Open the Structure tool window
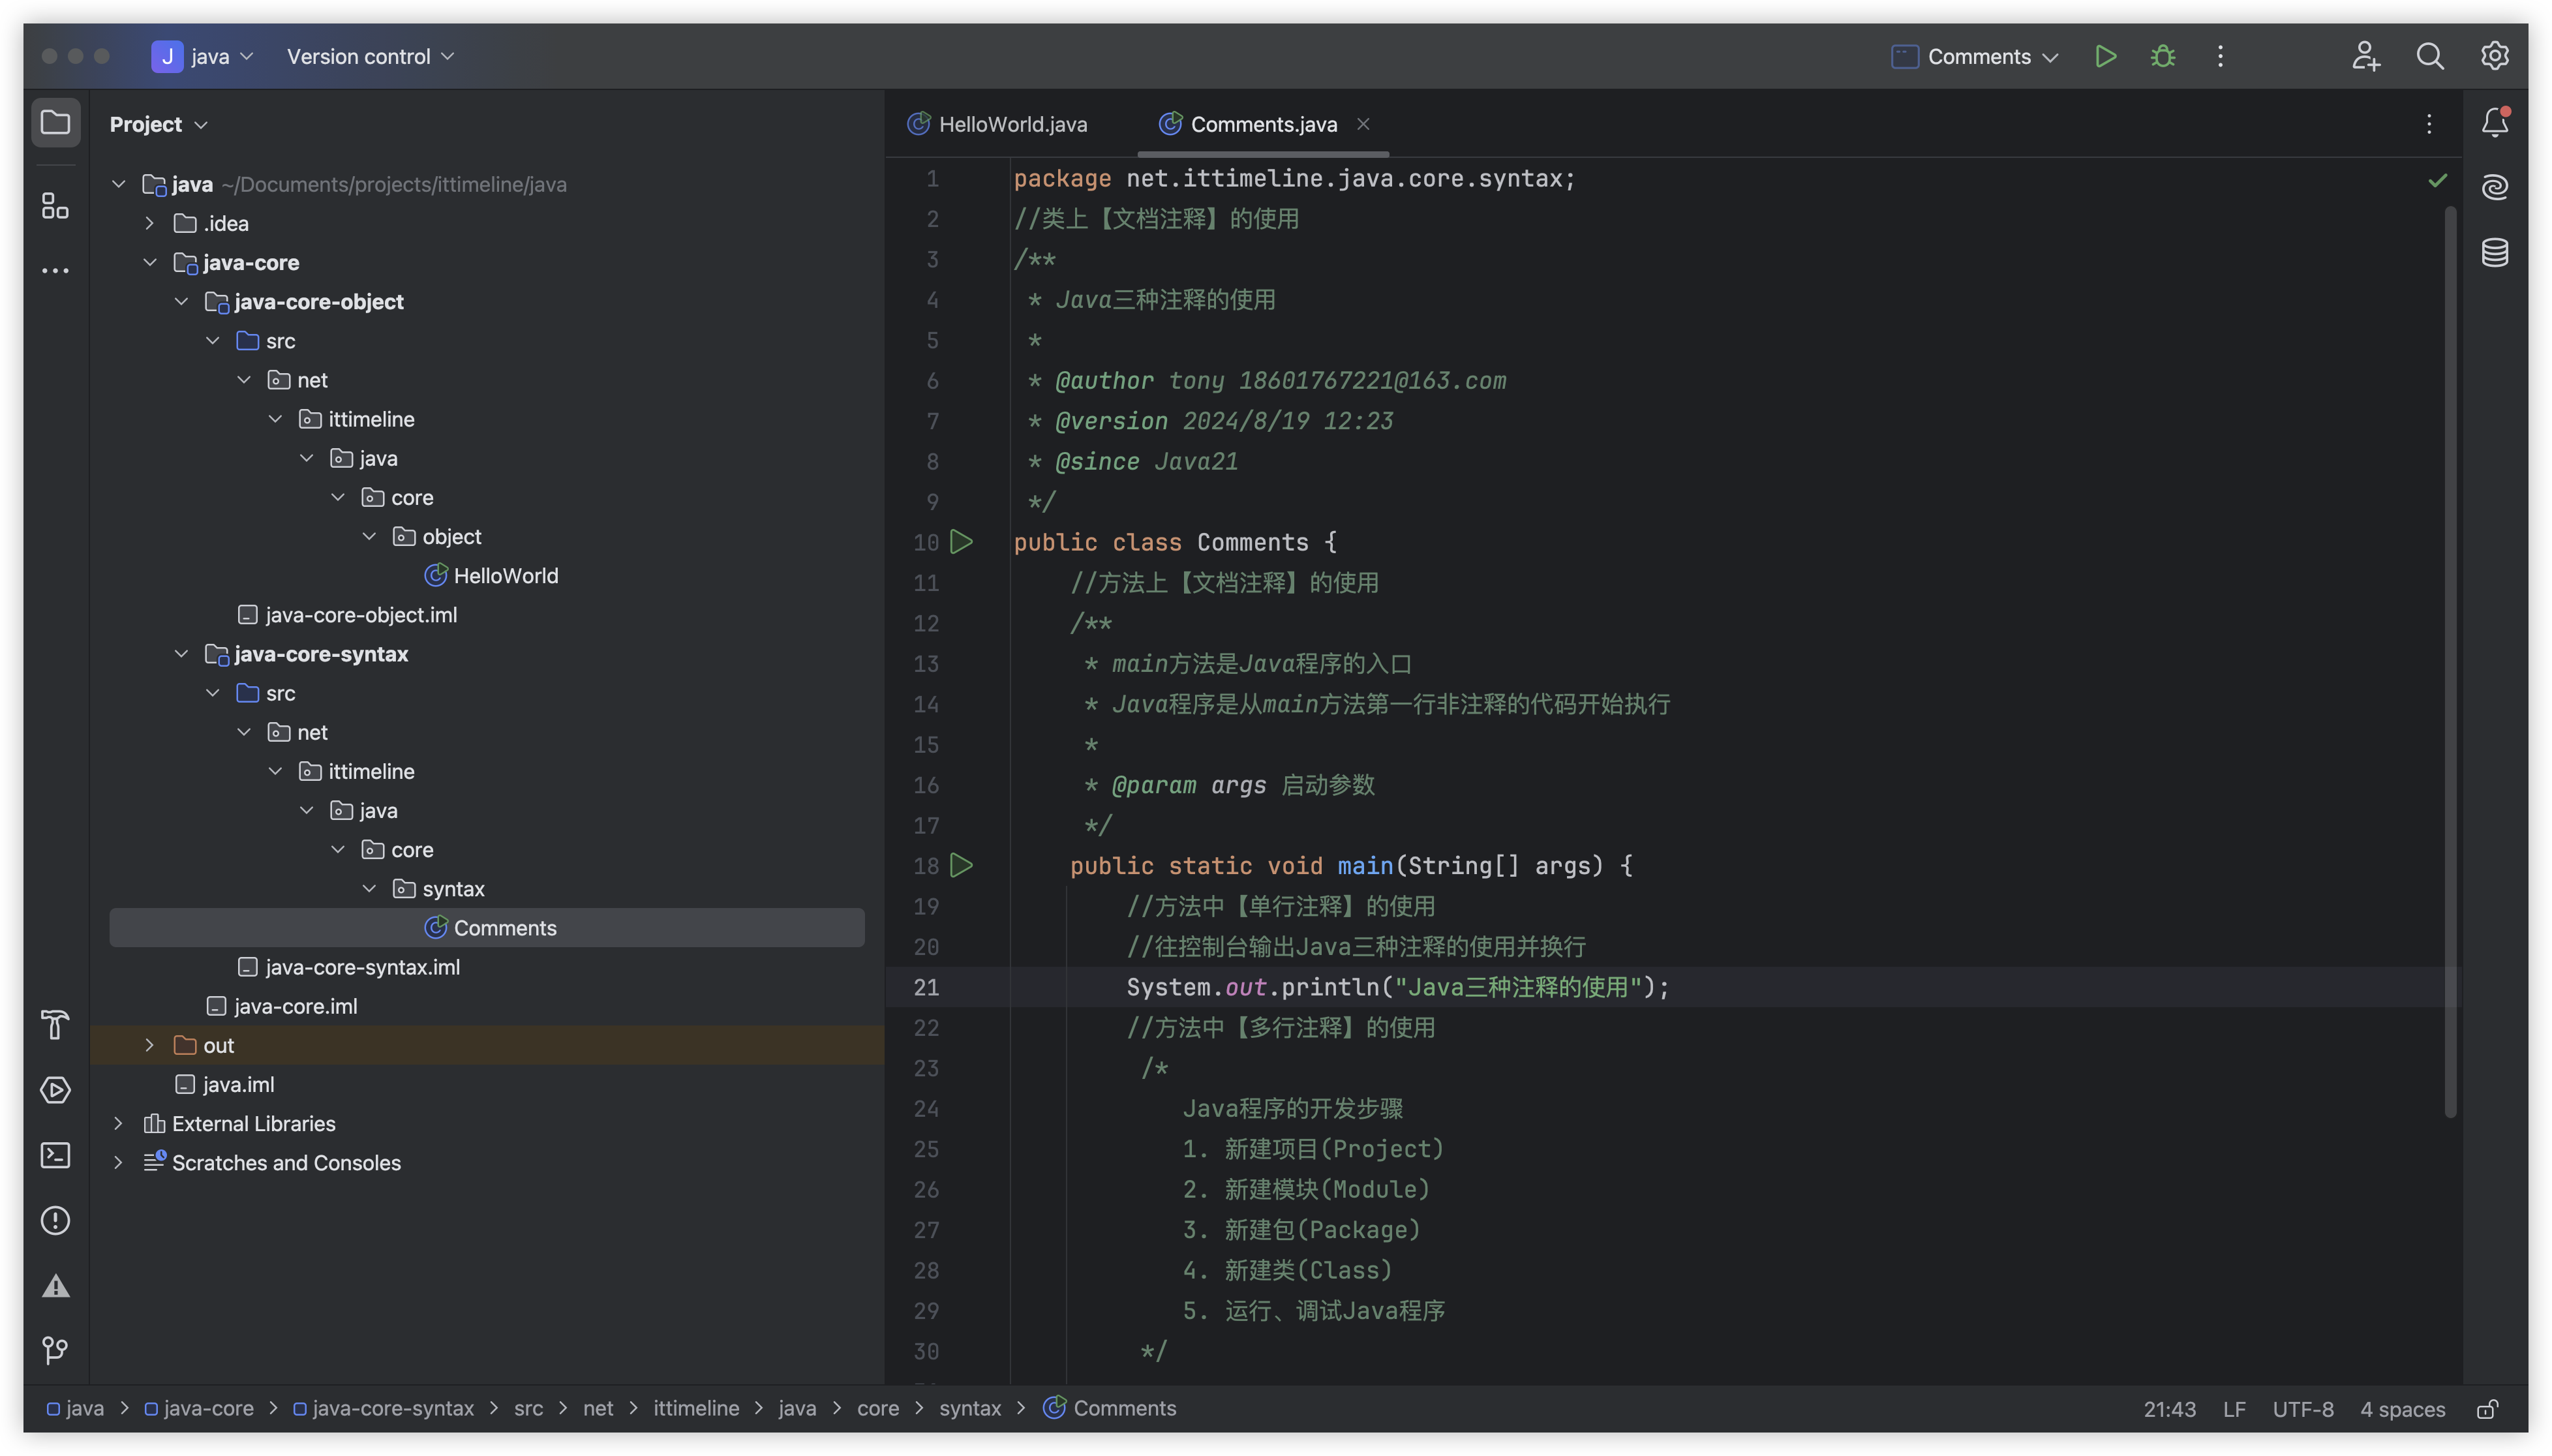 [x=55, y=206]
